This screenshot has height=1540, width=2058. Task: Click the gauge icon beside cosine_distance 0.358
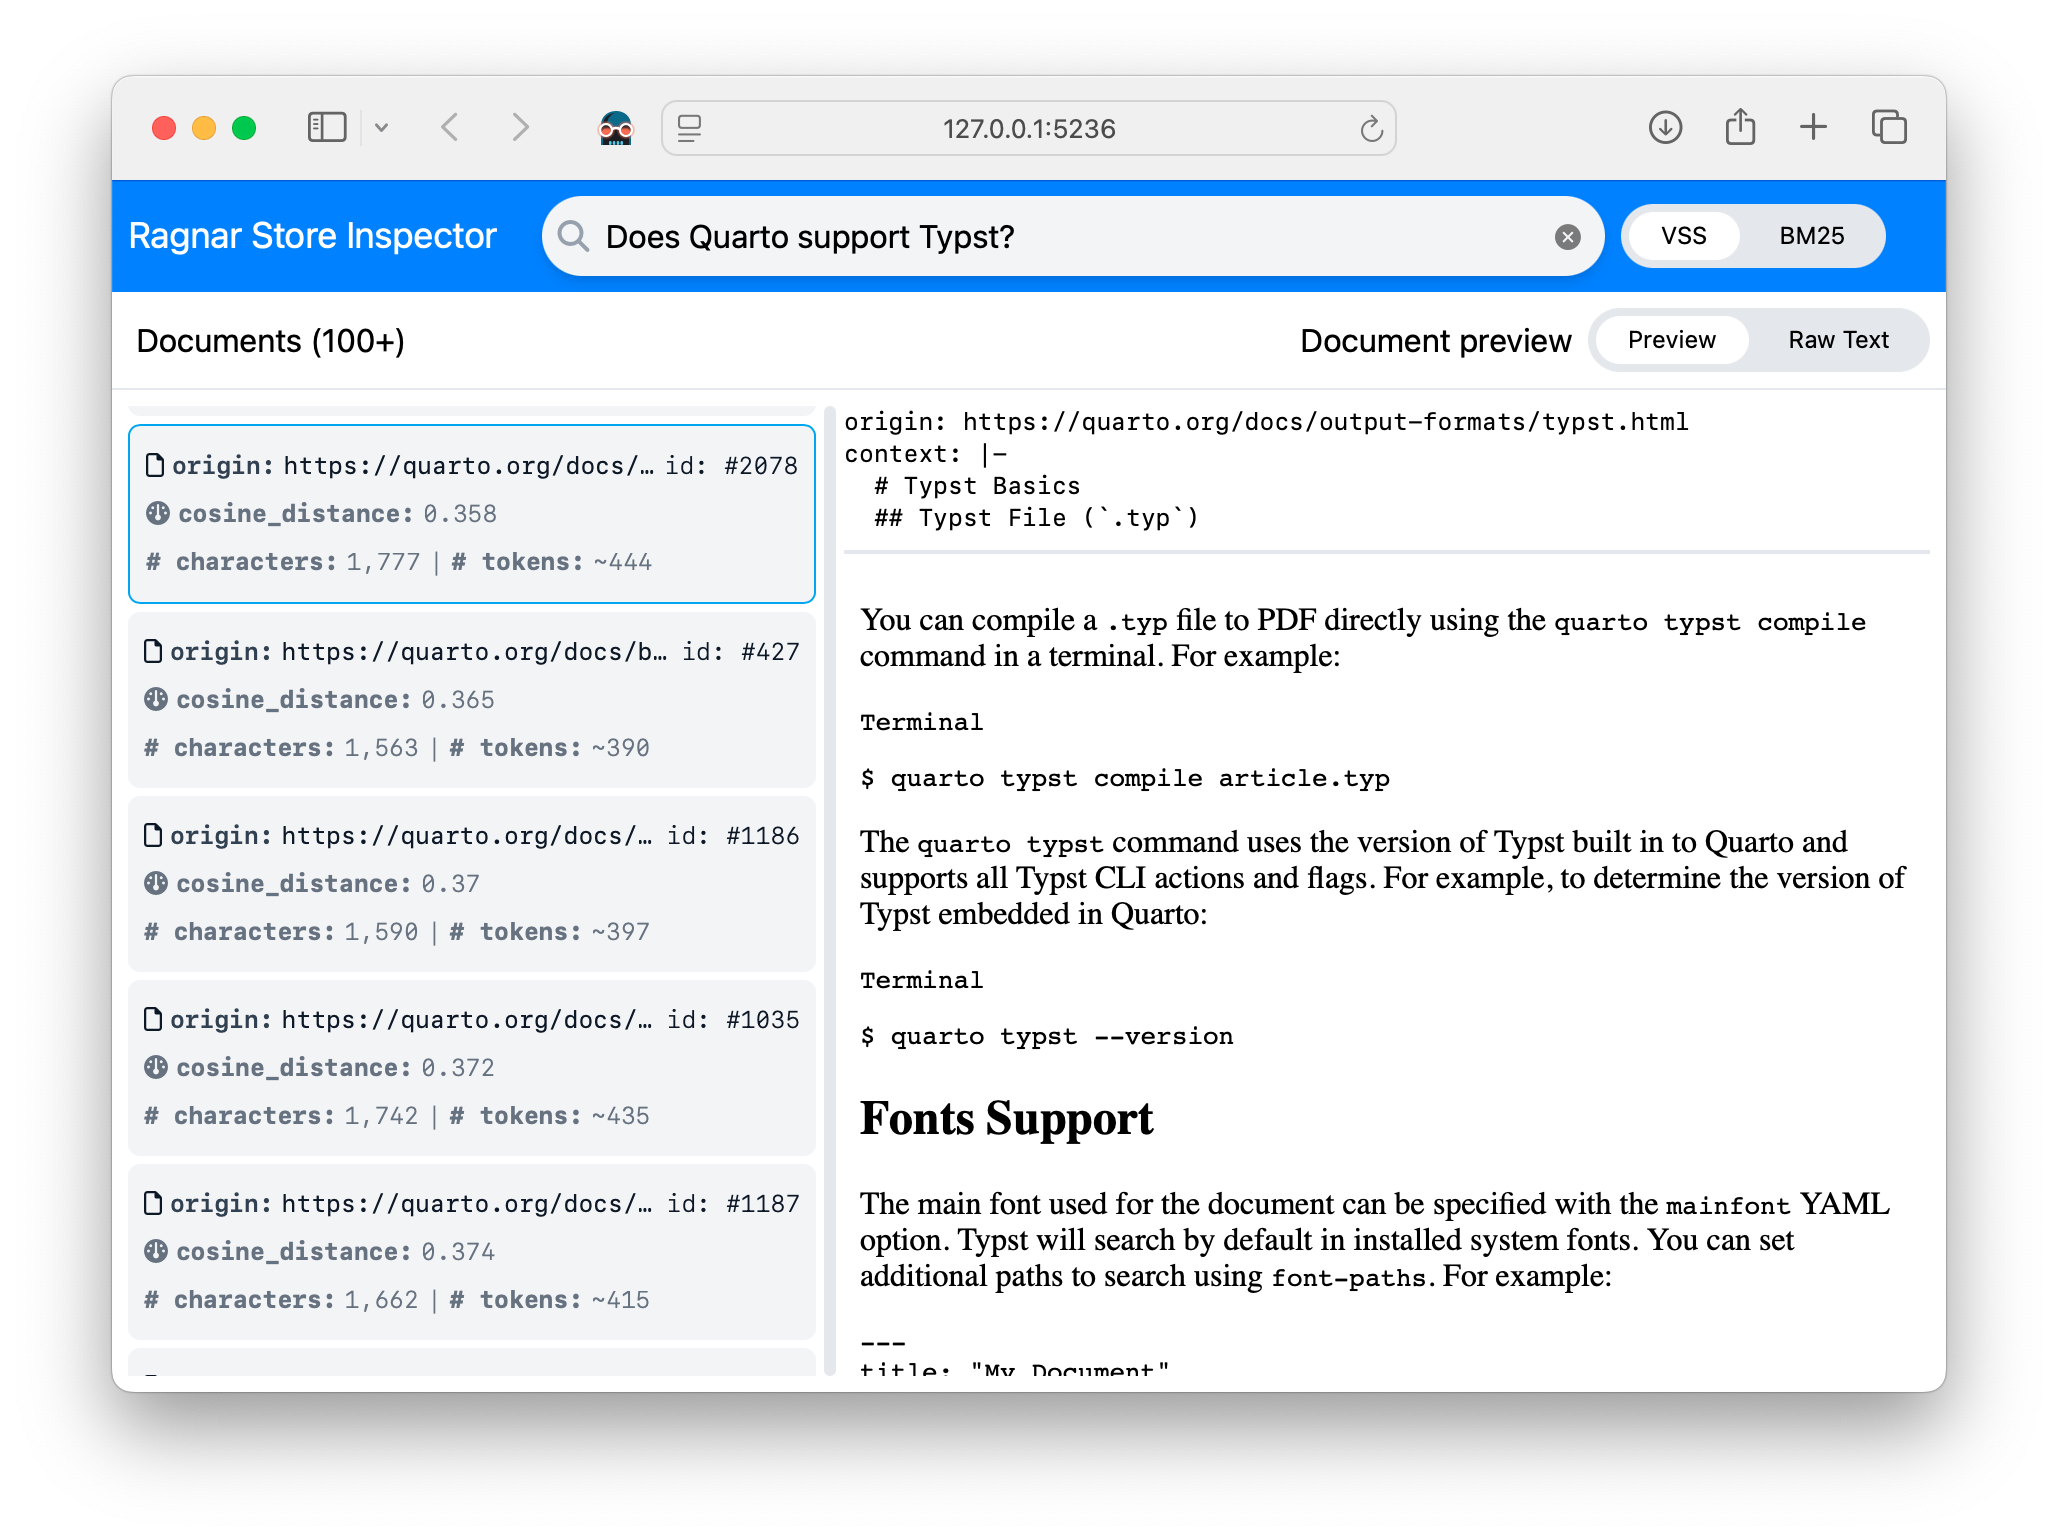click(x=156, y=512)
